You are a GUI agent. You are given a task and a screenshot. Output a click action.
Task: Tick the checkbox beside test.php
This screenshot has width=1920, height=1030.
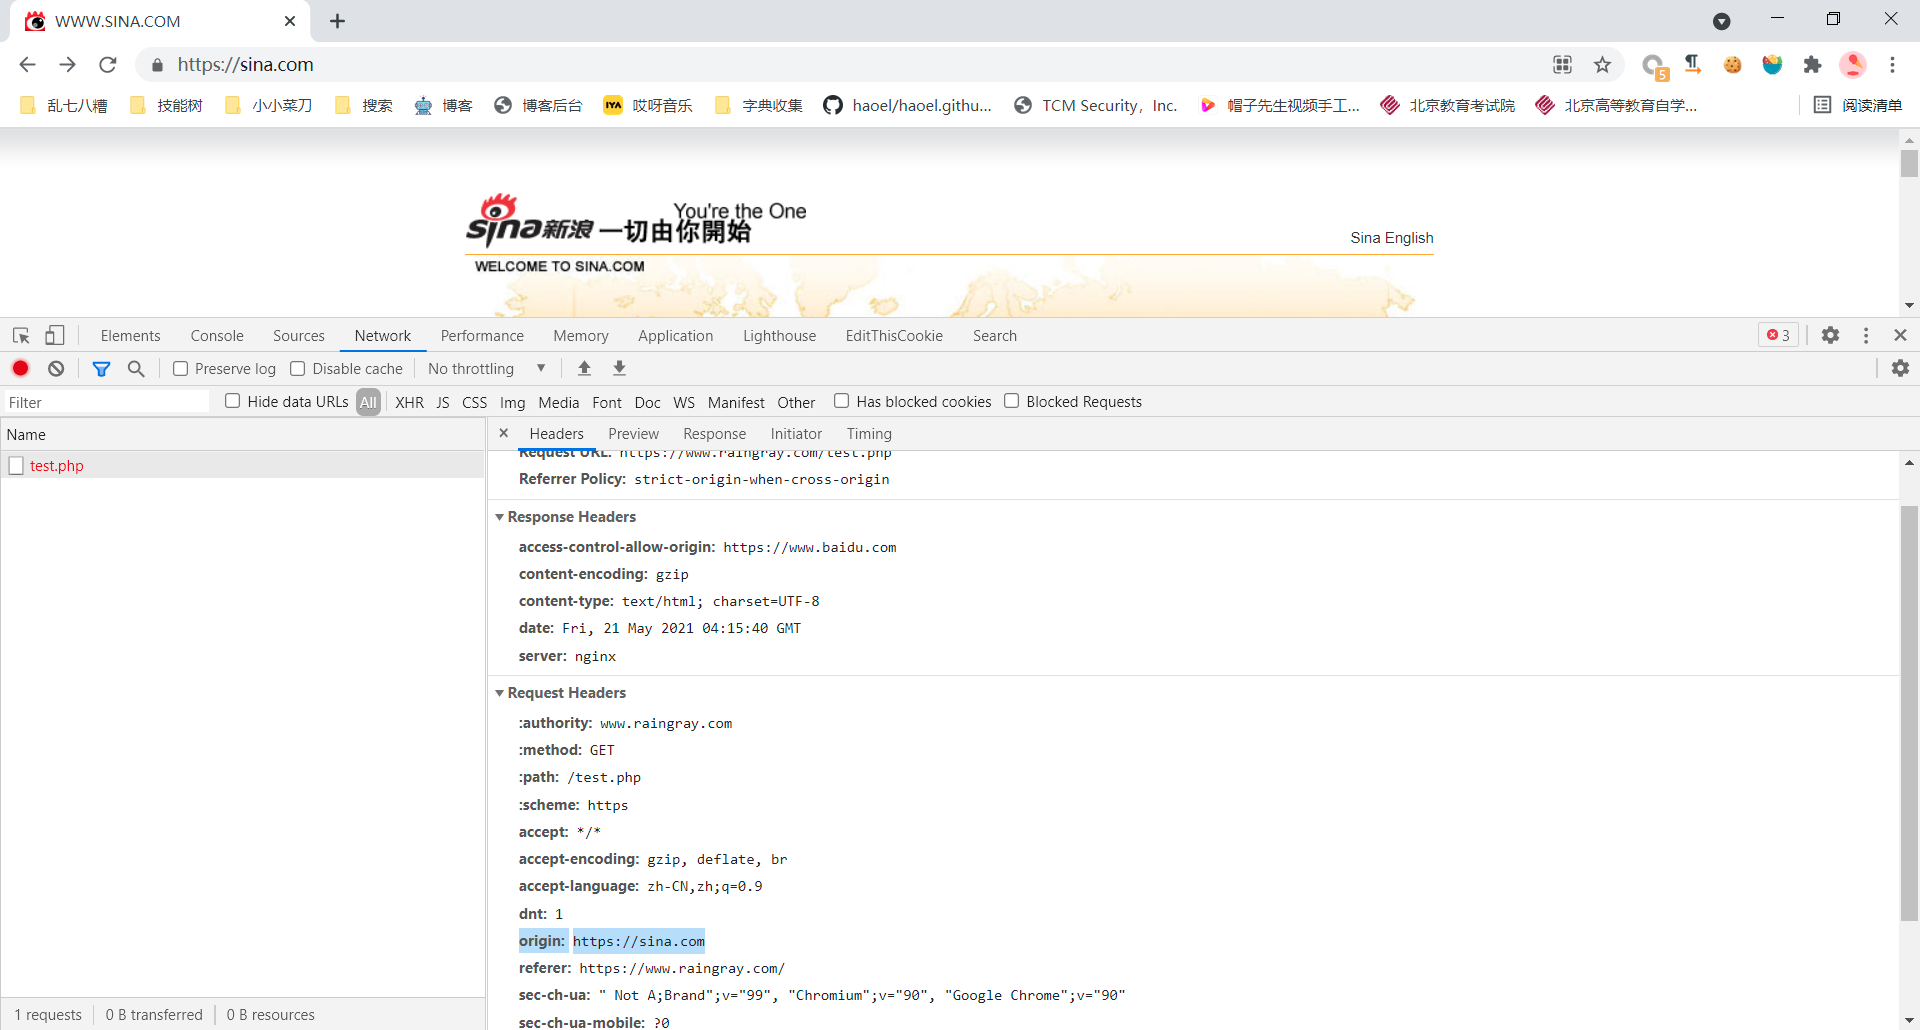pyautogui.click(x=16, y=466)
